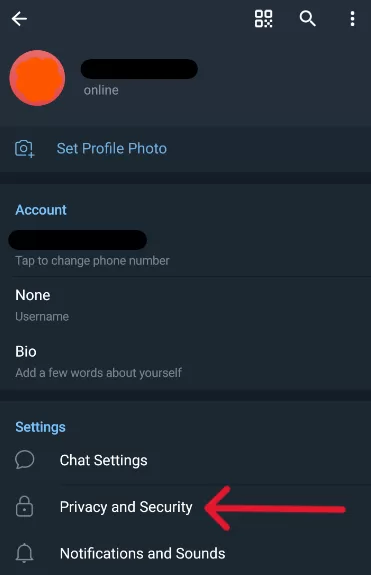Tap the online status text

pos(101,90)
